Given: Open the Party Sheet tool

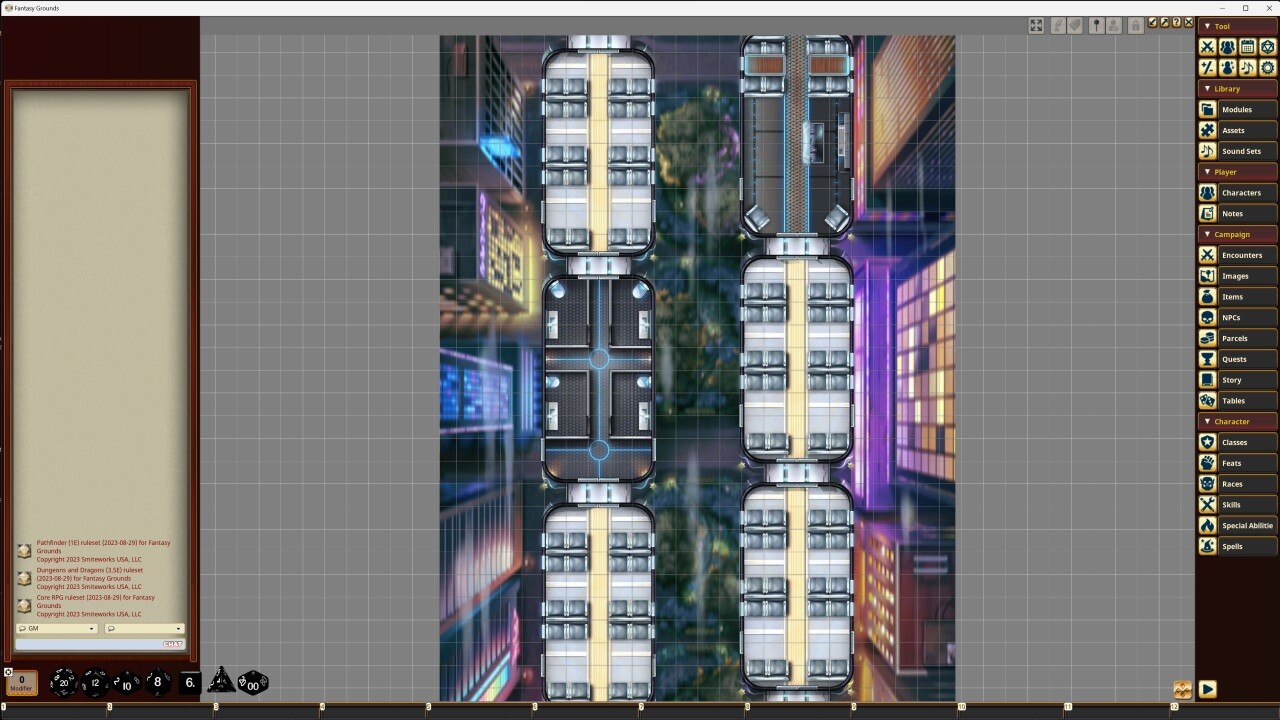Looking at the screenshot, I should (1227, 46).
